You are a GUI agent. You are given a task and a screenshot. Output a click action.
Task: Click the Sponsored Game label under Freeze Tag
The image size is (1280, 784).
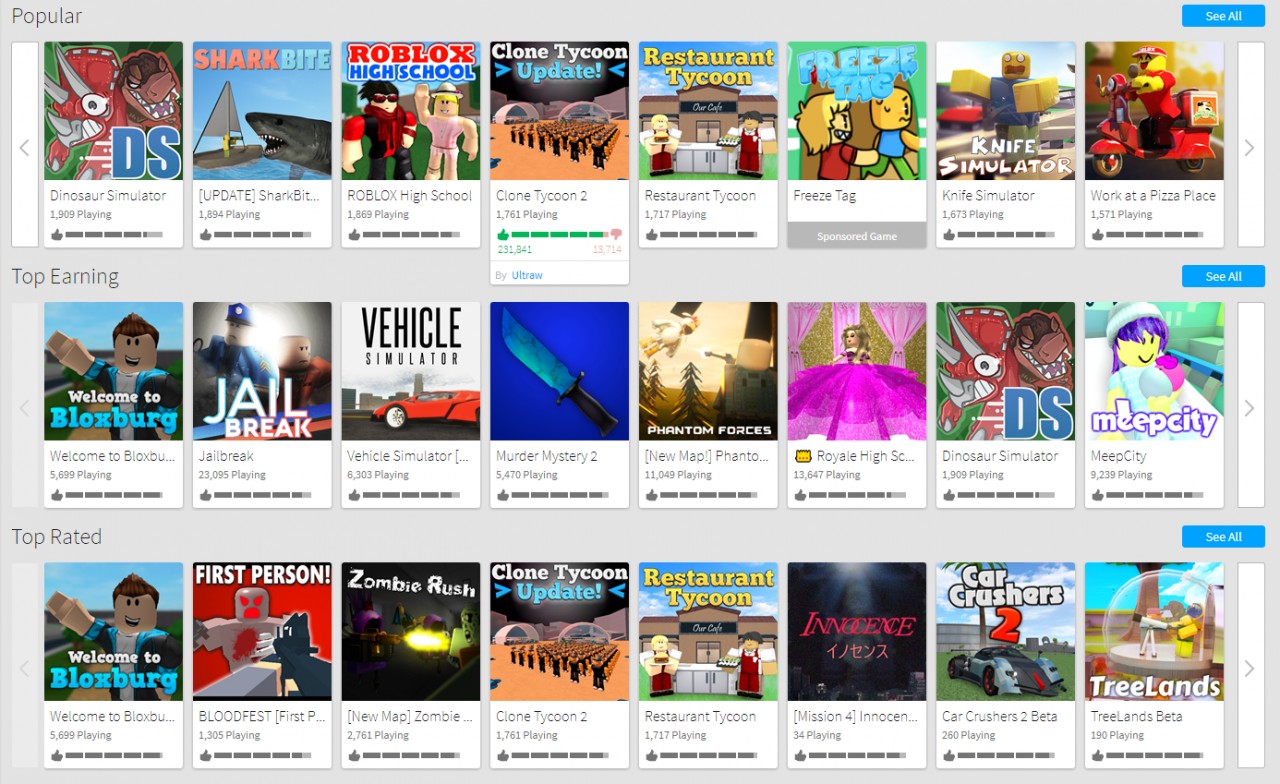pos(857,237)
